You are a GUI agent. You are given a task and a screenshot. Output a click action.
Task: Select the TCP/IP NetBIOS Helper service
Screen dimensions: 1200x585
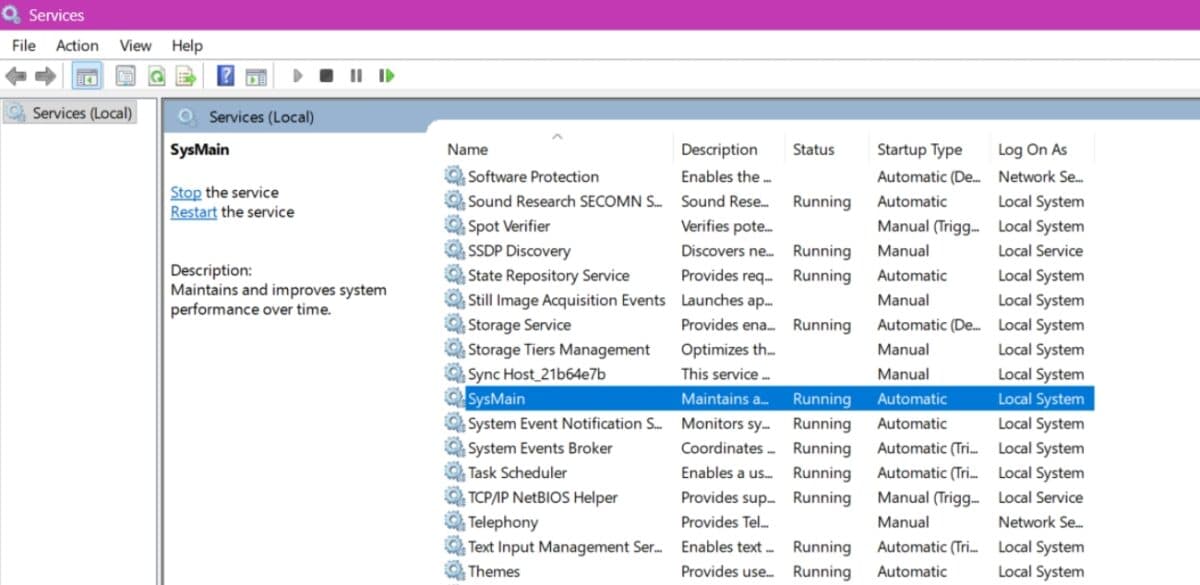tap(543, 497)
